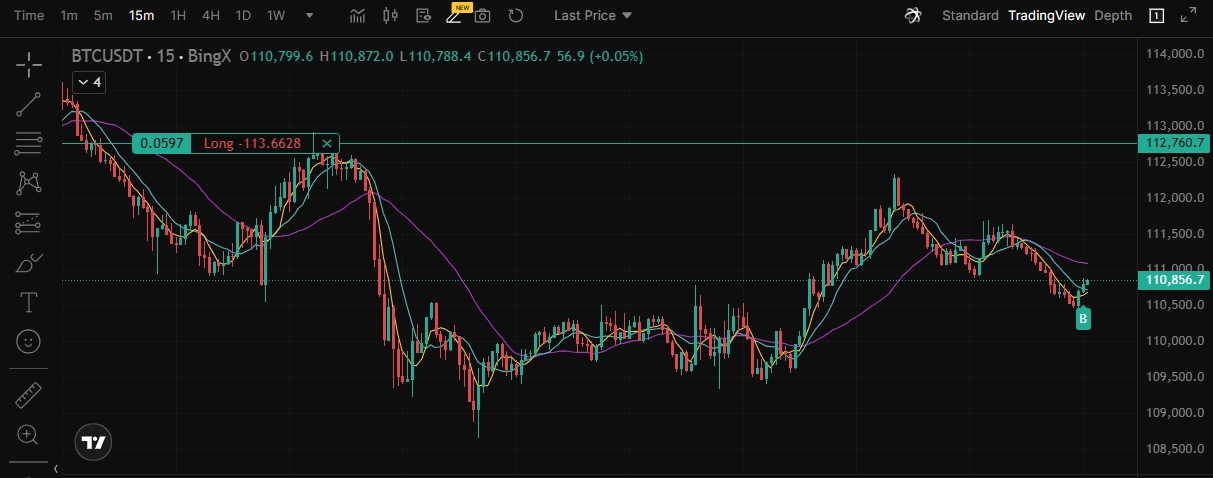Open the emoji icons tool
This screenshot has height=478, width=1213.
29,341
